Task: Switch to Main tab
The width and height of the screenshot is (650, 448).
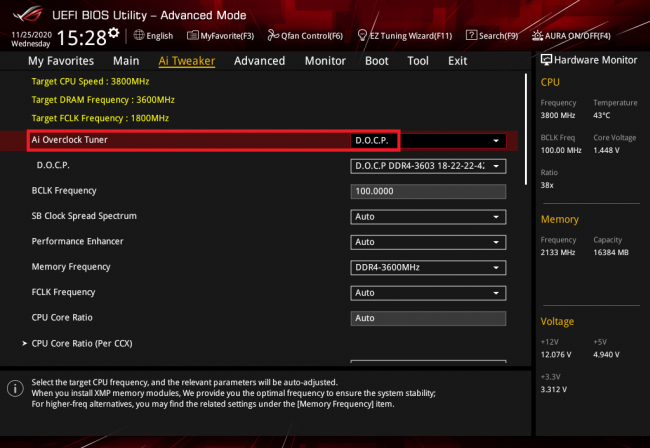Action: click(126, 61)
